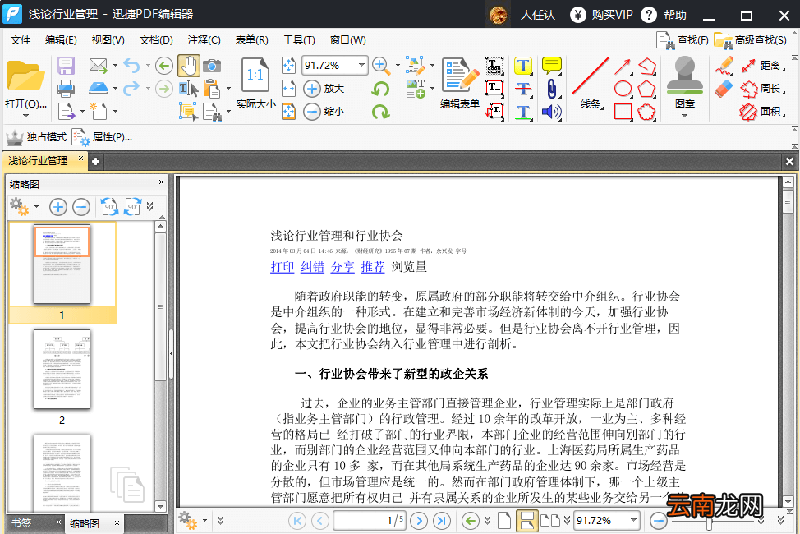Add a yellow sticky note comment
This screenshot has width=800, height=534.
coord(552,66)
